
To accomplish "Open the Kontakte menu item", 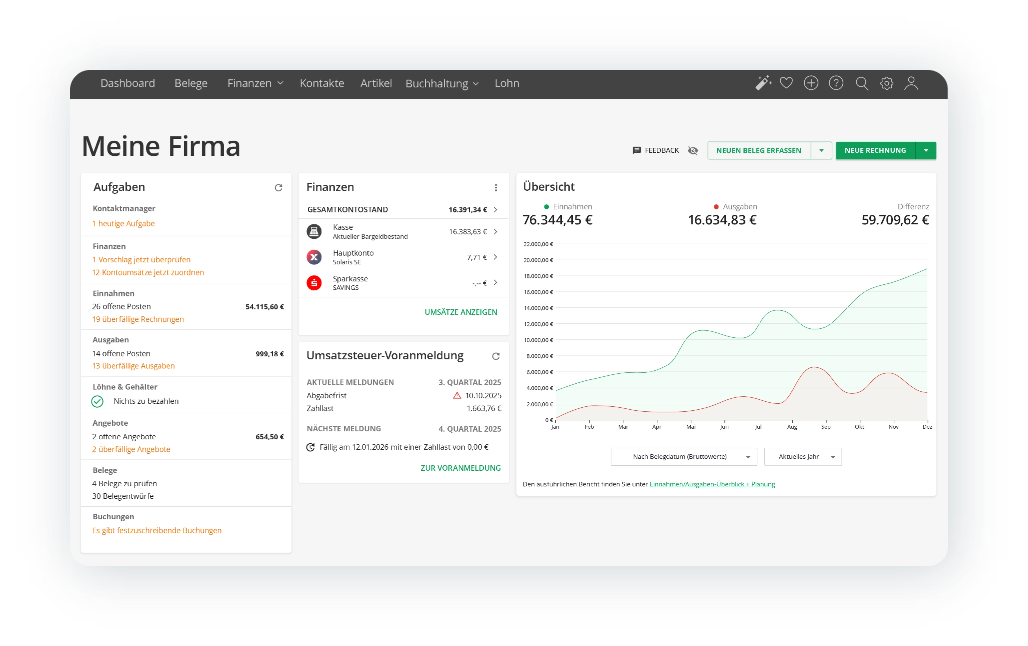I will pos(322,83).
